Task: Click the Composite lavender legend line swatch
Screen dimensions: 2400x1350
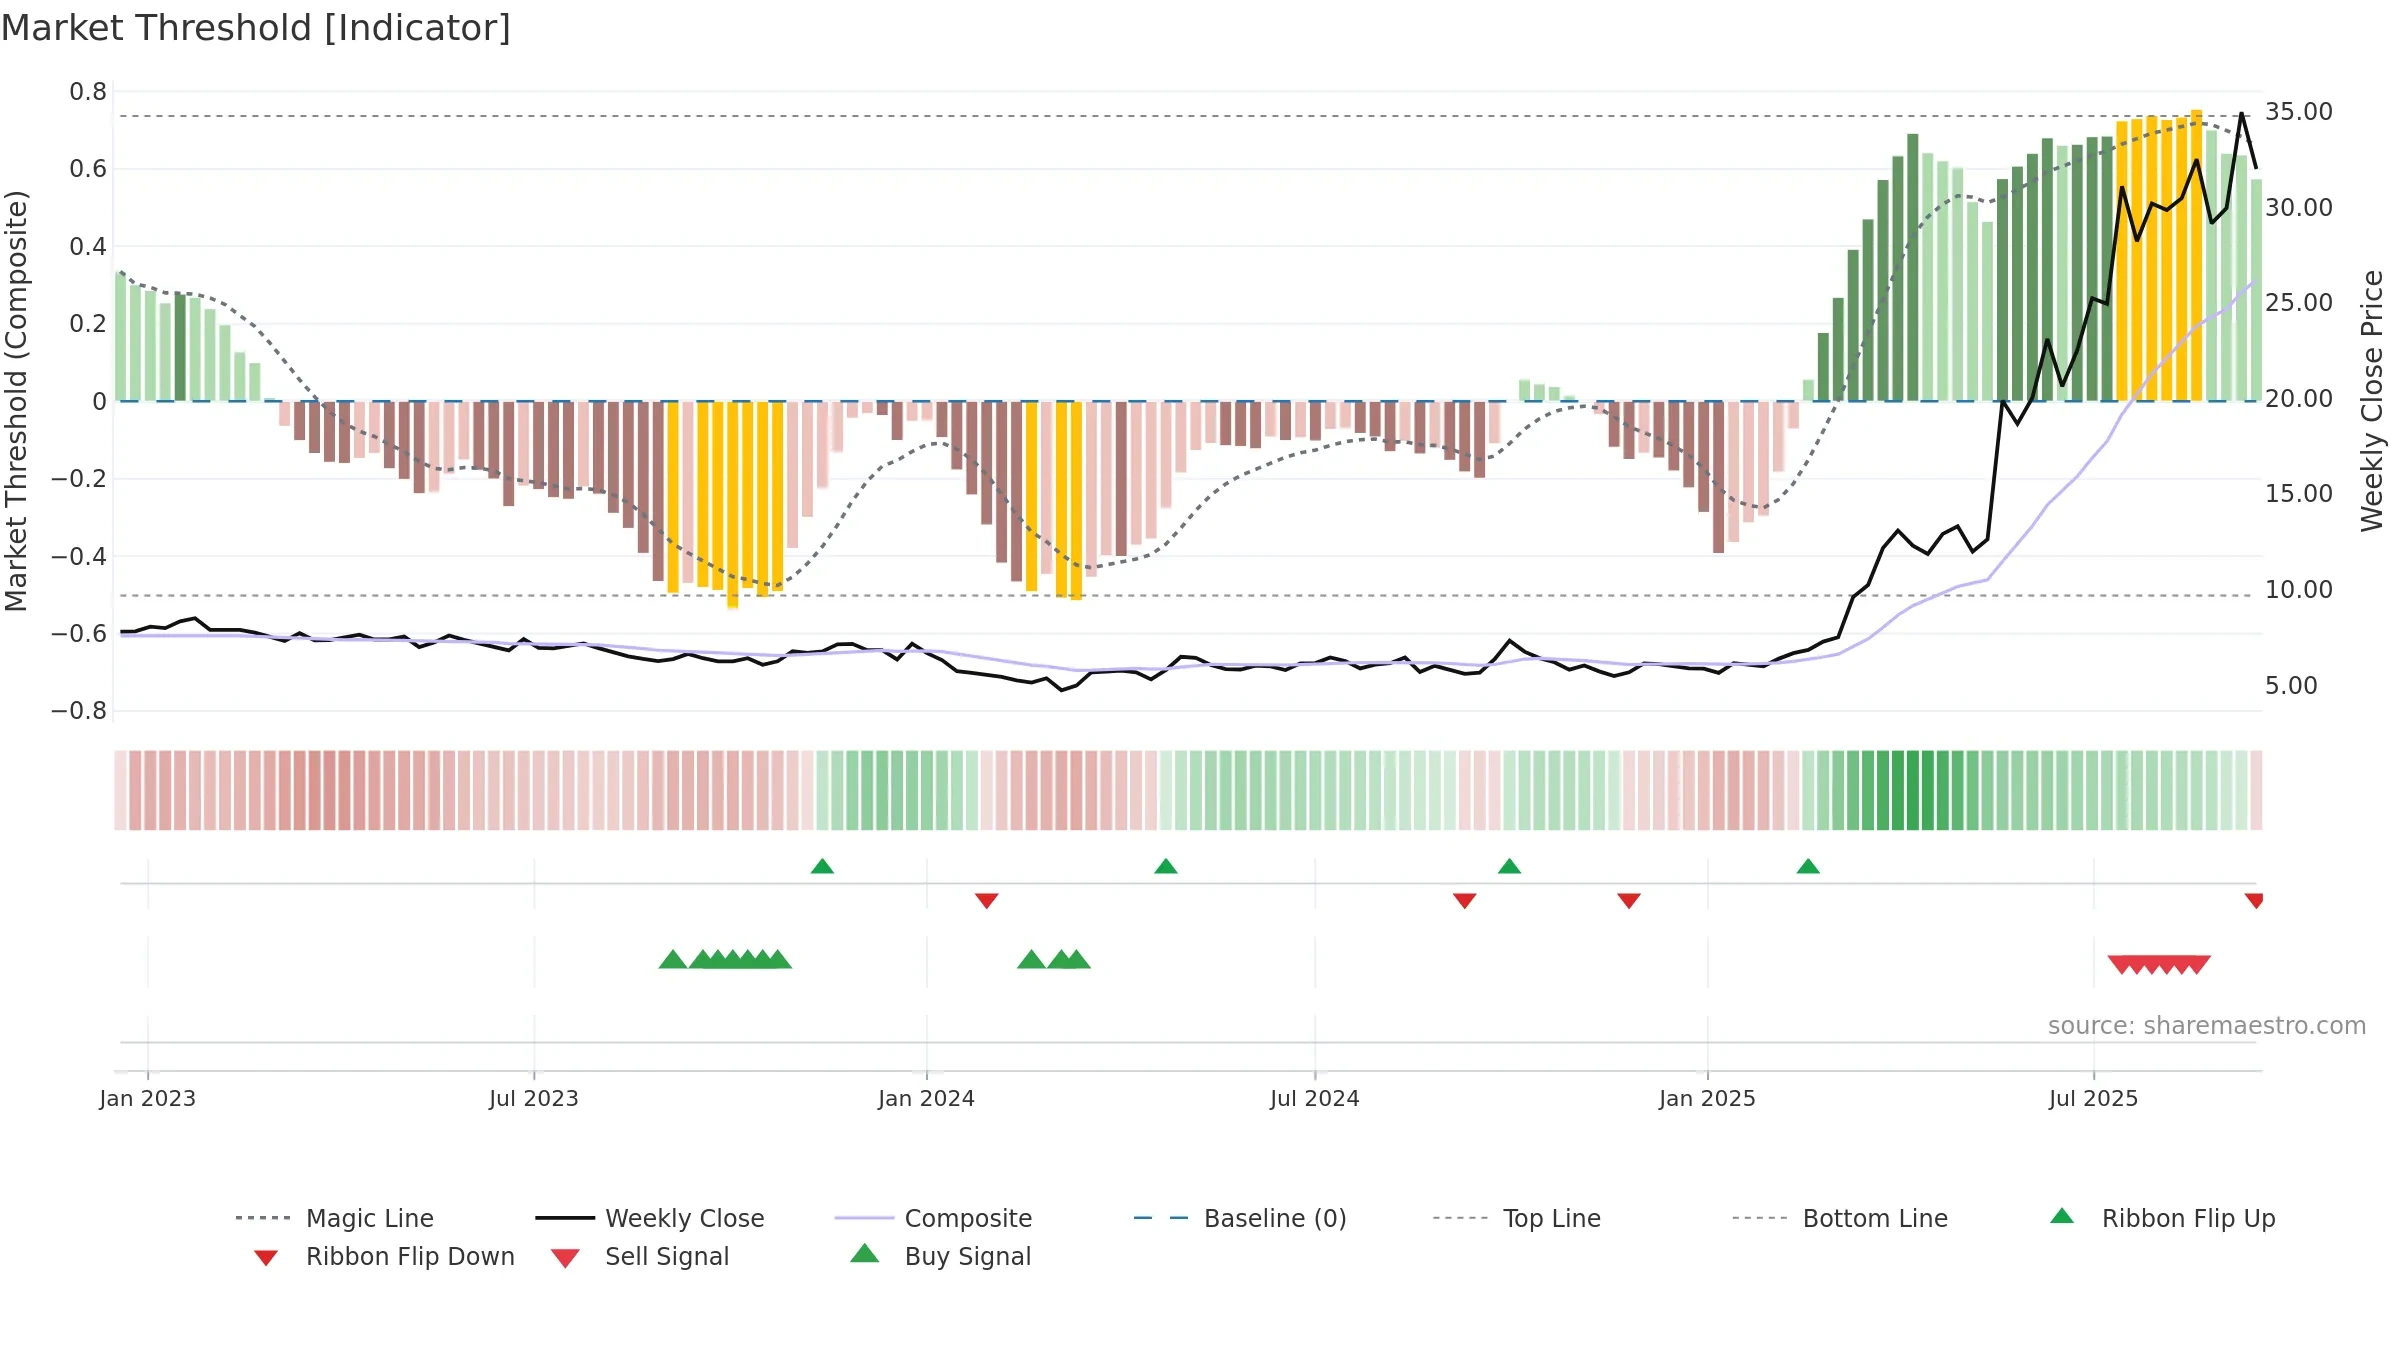Action: pos(864,1218)
